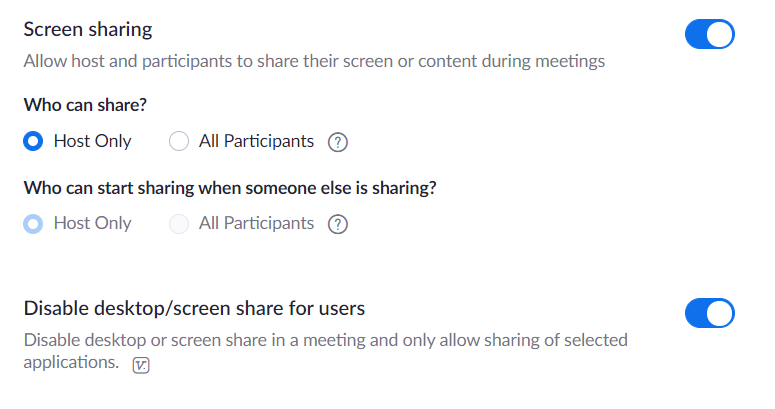Click 'All Participants' label under Who can share
Image resolution: width=775 pixels, height=409 pixels.
[x=256, y=141]
